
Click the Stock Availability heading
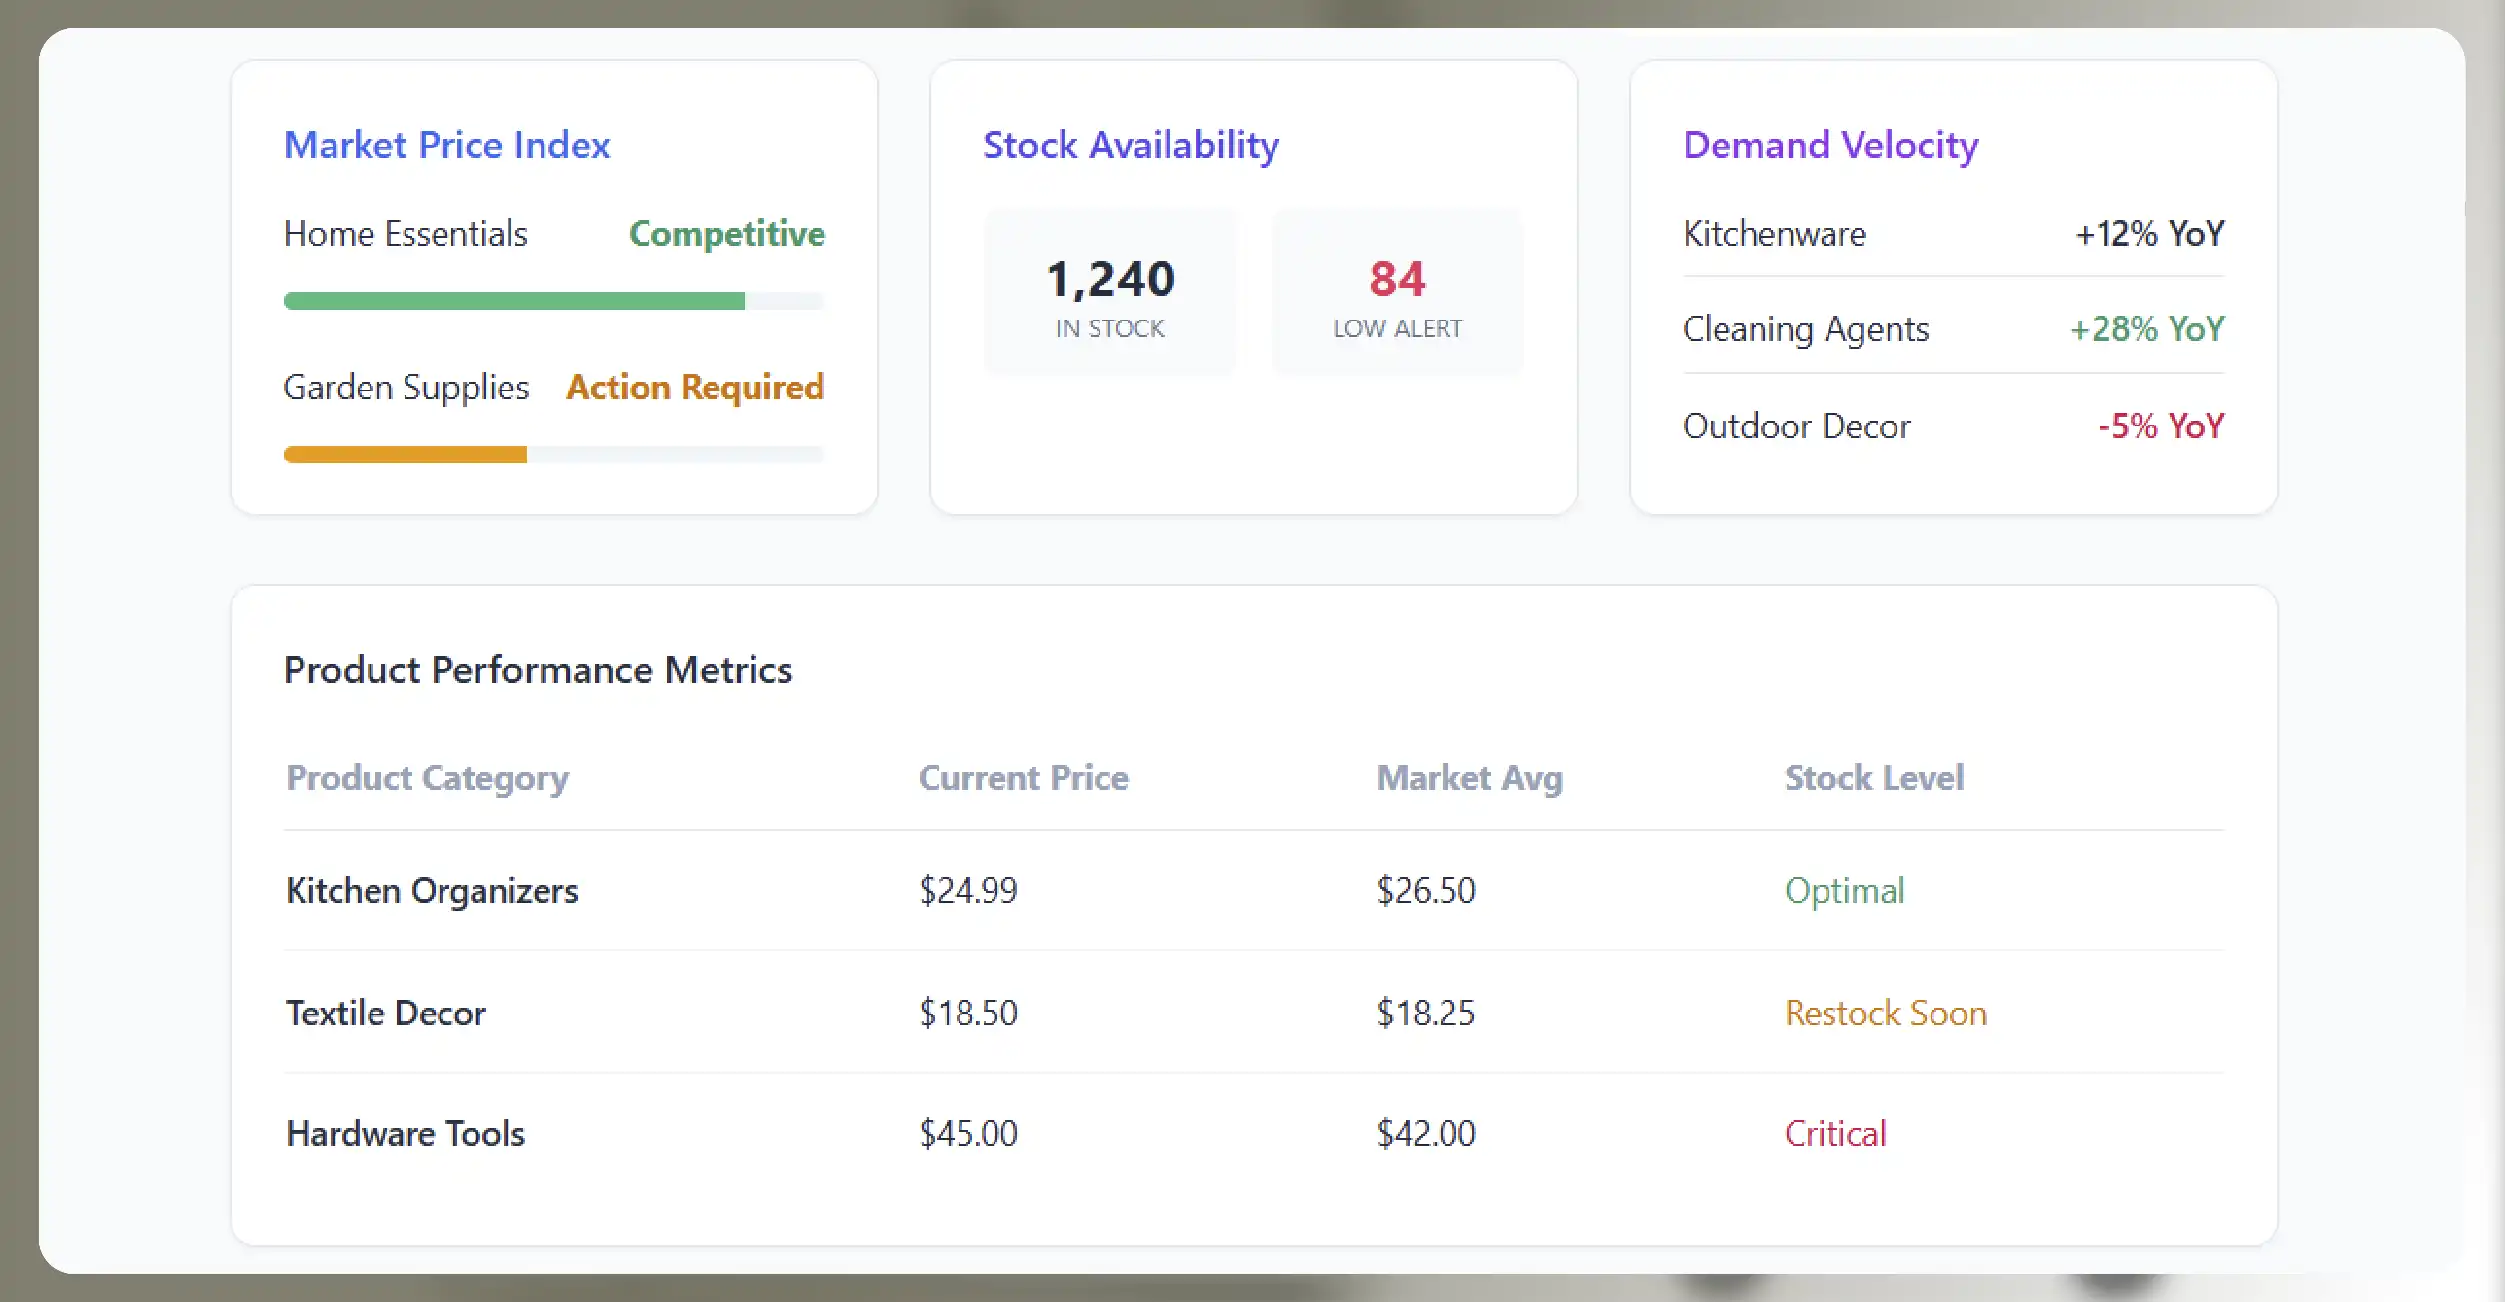[x=1131, y=145]
